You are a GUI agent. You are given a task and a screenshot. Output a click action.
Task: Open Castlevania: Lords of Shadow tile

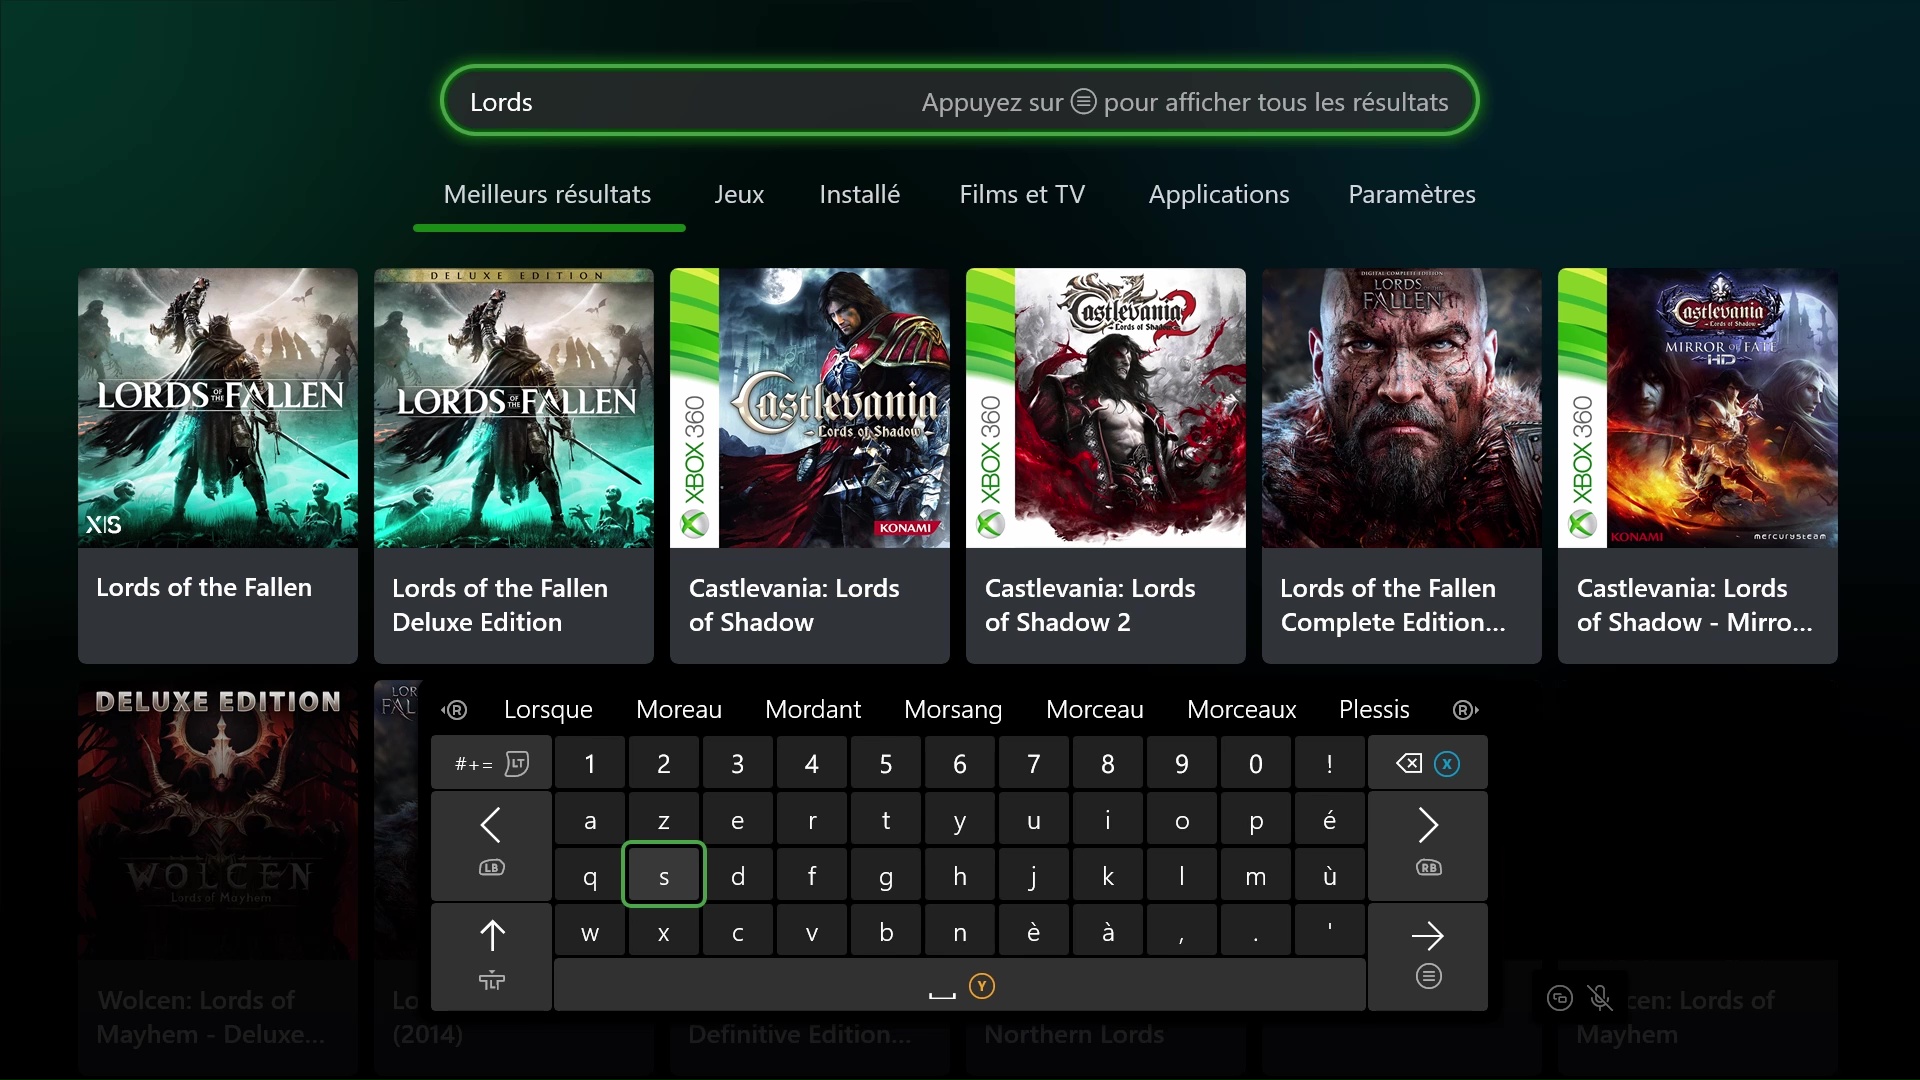pyautogui.click(x=810, y=465)
